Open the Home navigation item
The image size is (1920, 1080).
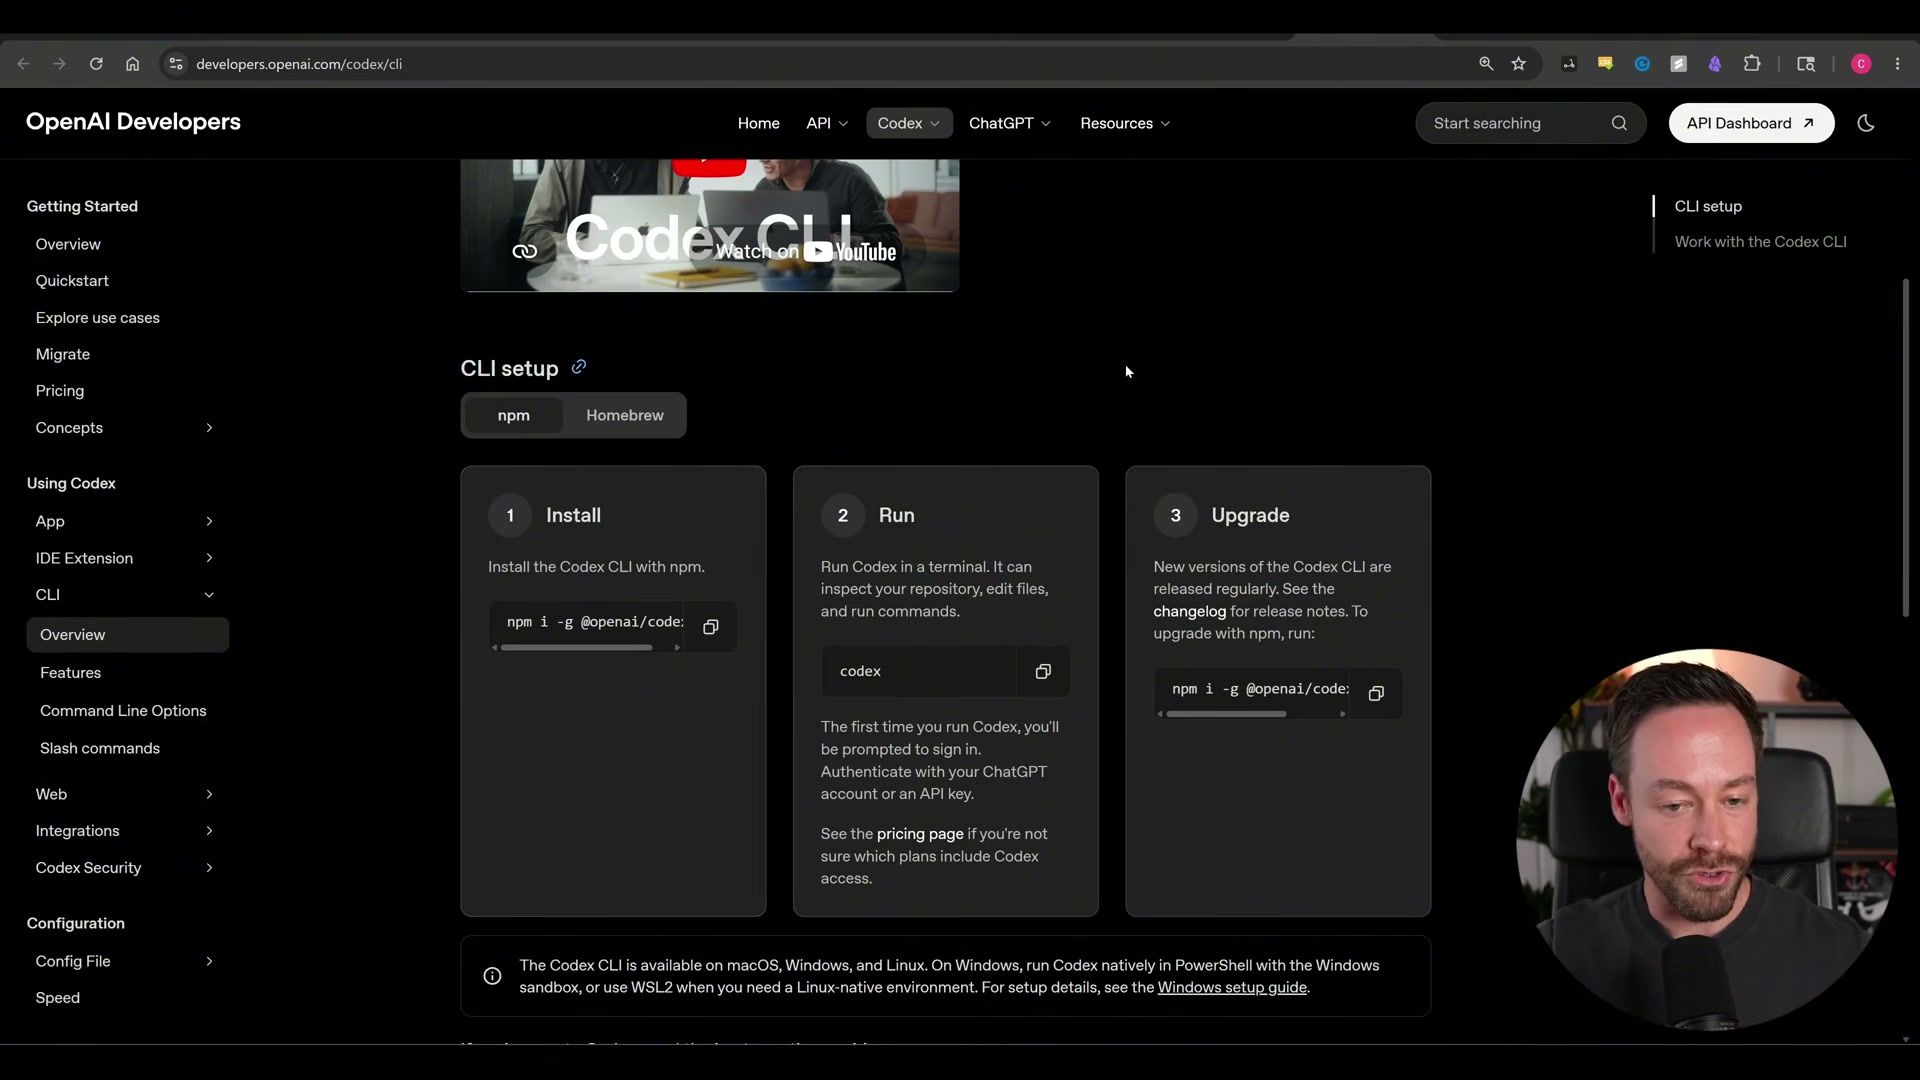coord(758,123)
